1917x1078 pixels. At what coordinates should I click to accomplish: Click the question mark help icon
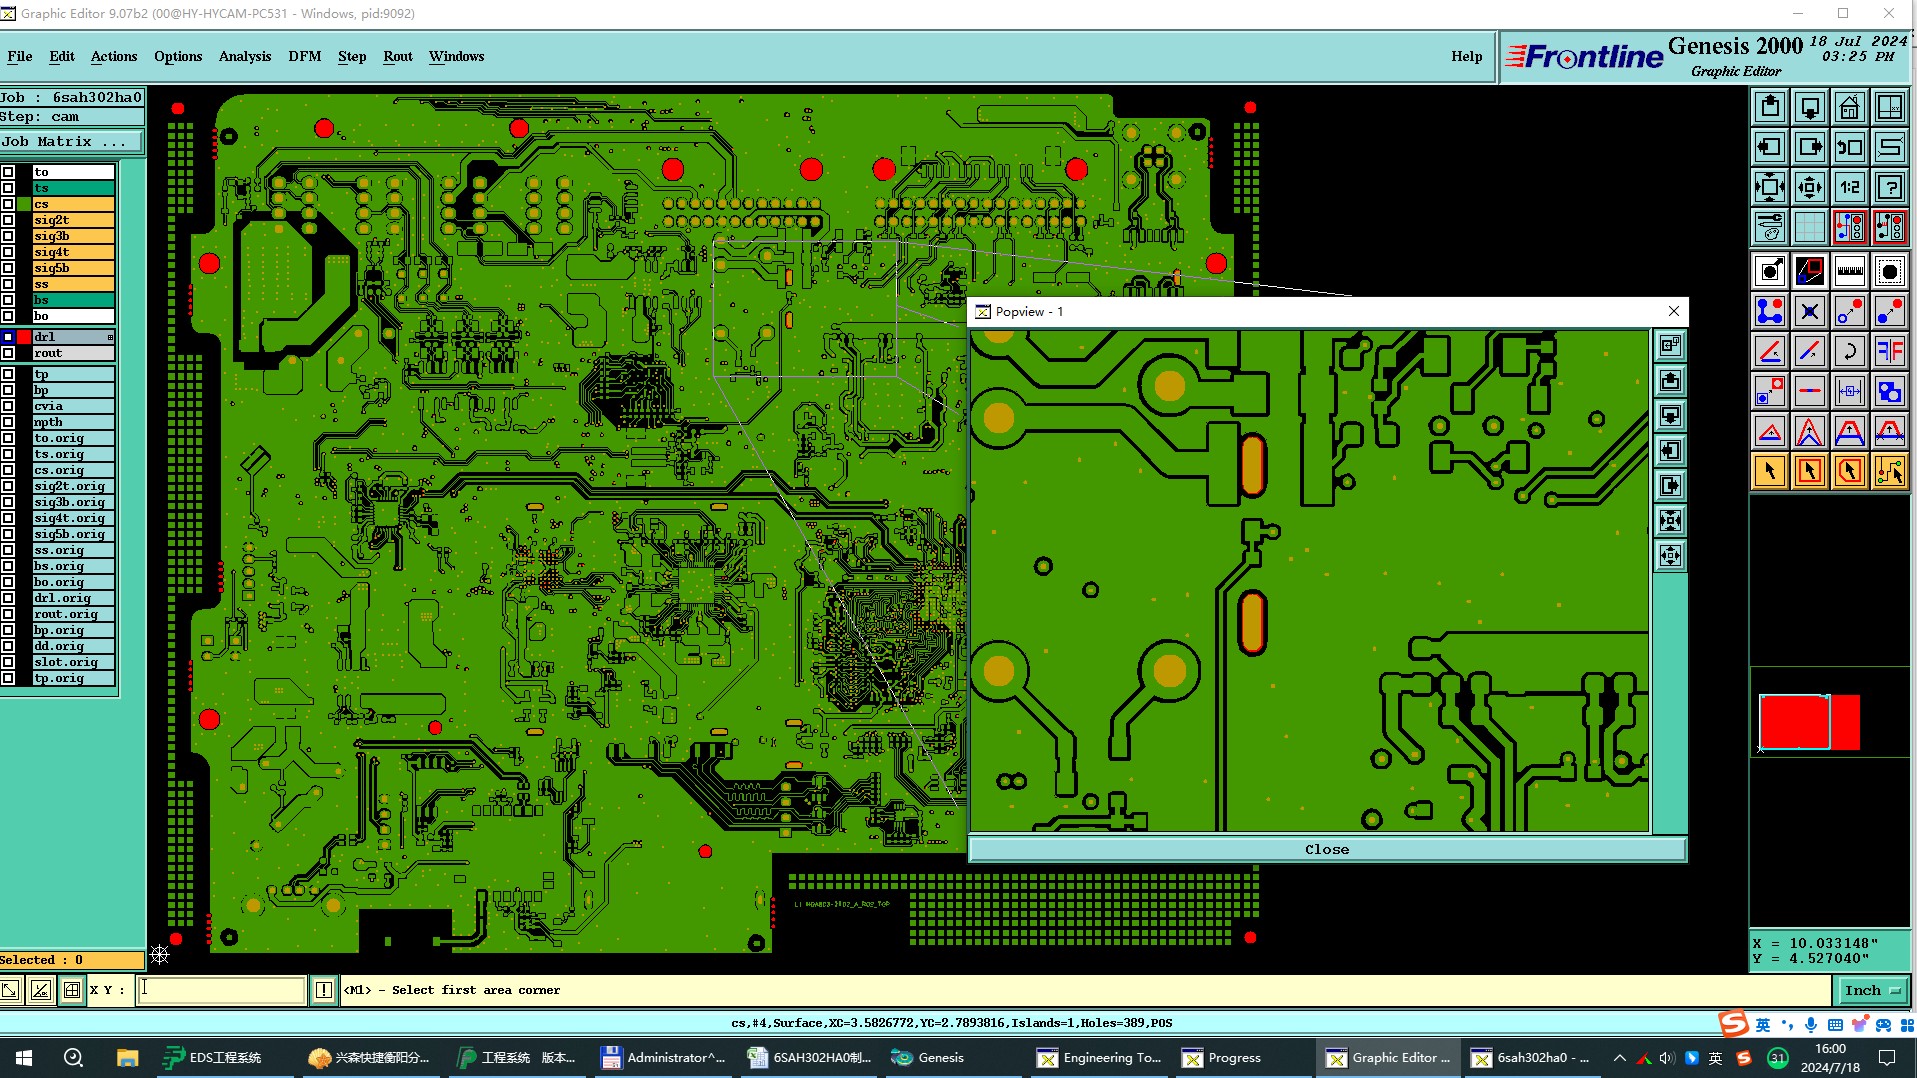coord(1890,187)
